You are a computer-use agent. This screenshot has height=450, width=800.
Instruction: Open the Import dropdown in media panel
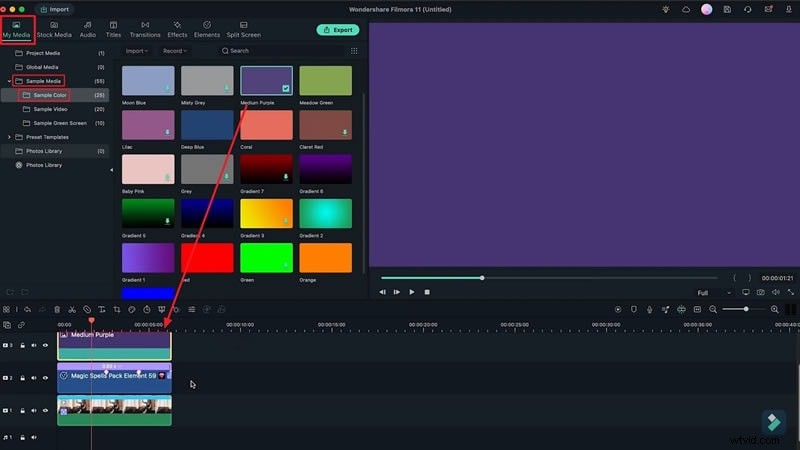[137, 51]
